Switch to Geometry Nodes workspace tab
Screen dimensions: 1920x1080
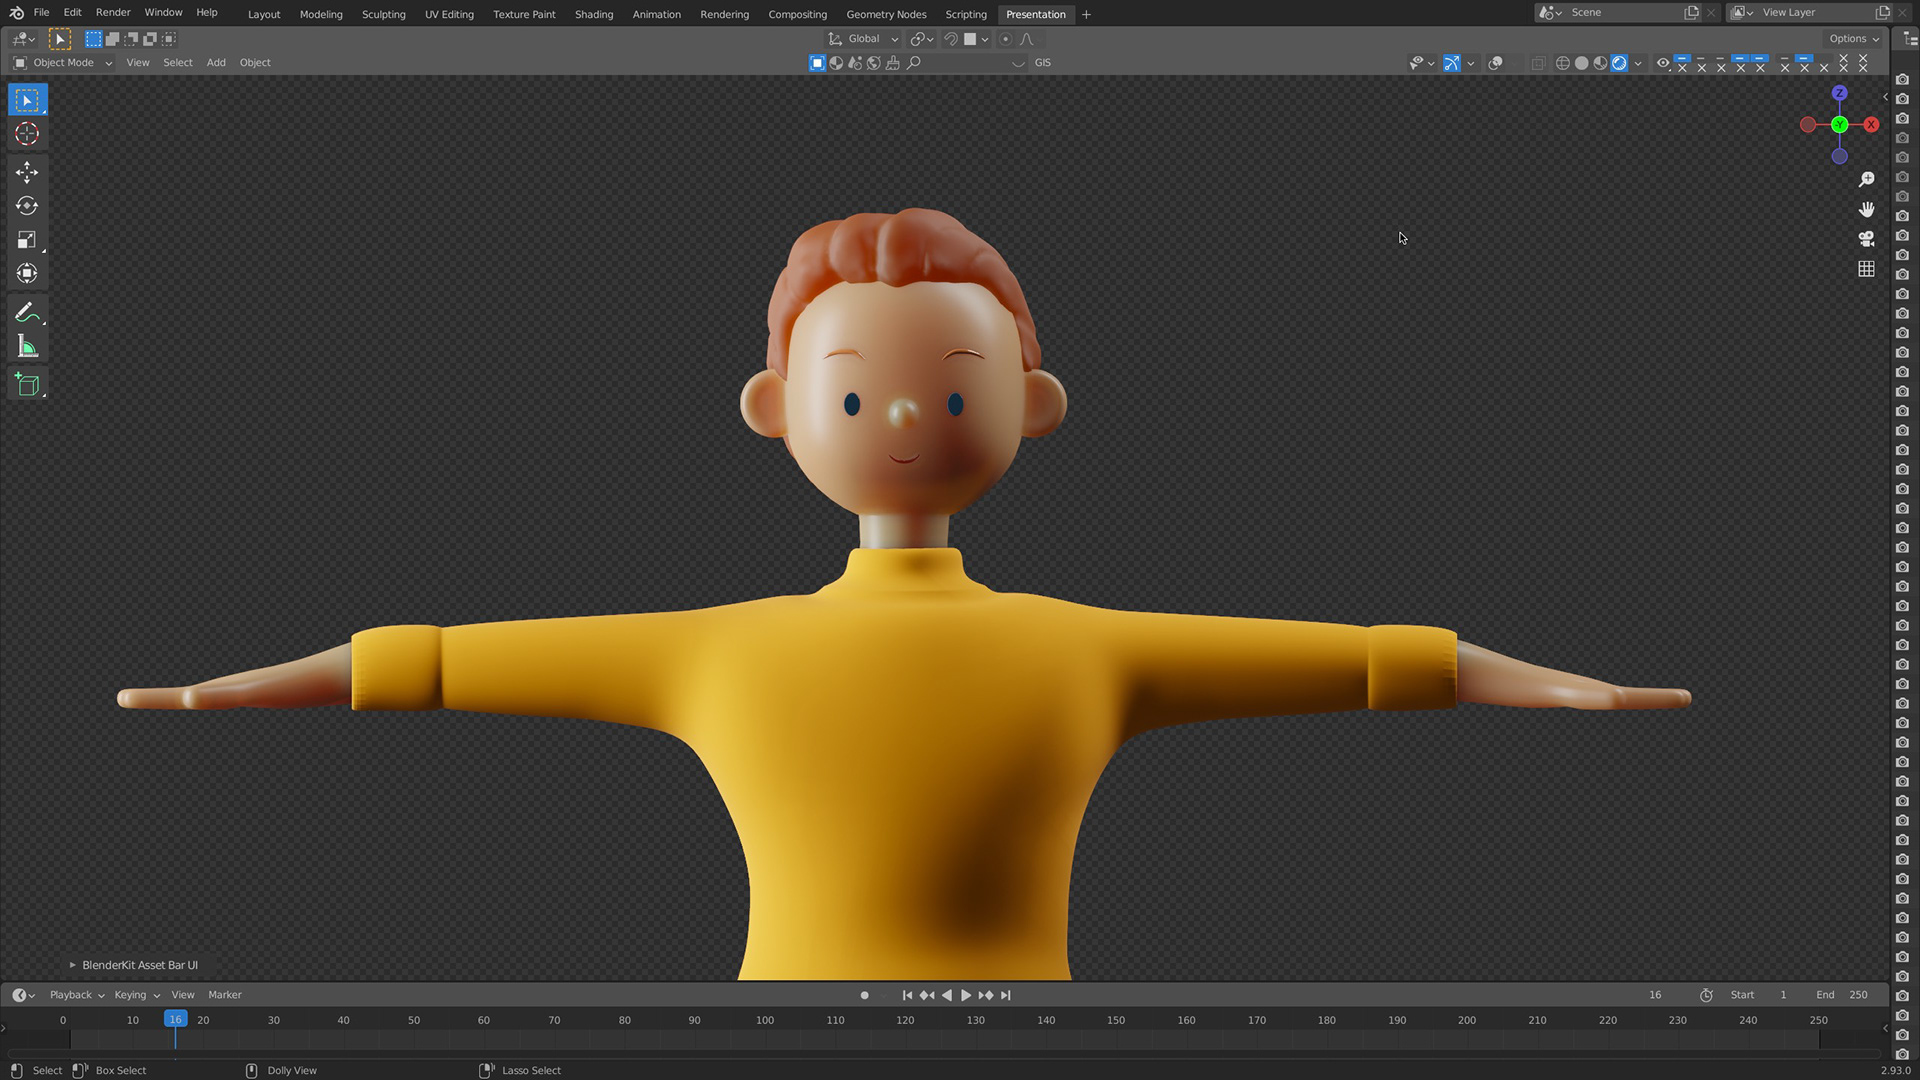pyautogui.click(x=886, y=14)
